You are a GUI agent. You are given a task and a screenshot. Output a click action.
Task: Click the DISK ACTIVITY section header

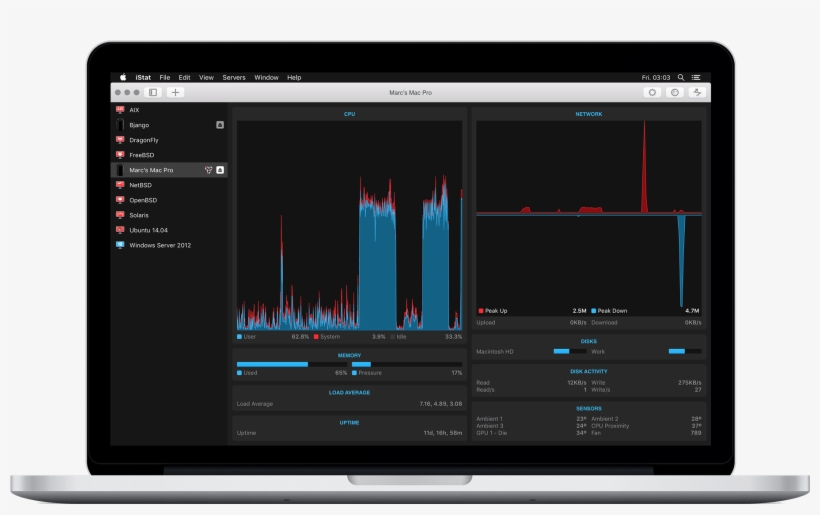(x=589, y=372)
